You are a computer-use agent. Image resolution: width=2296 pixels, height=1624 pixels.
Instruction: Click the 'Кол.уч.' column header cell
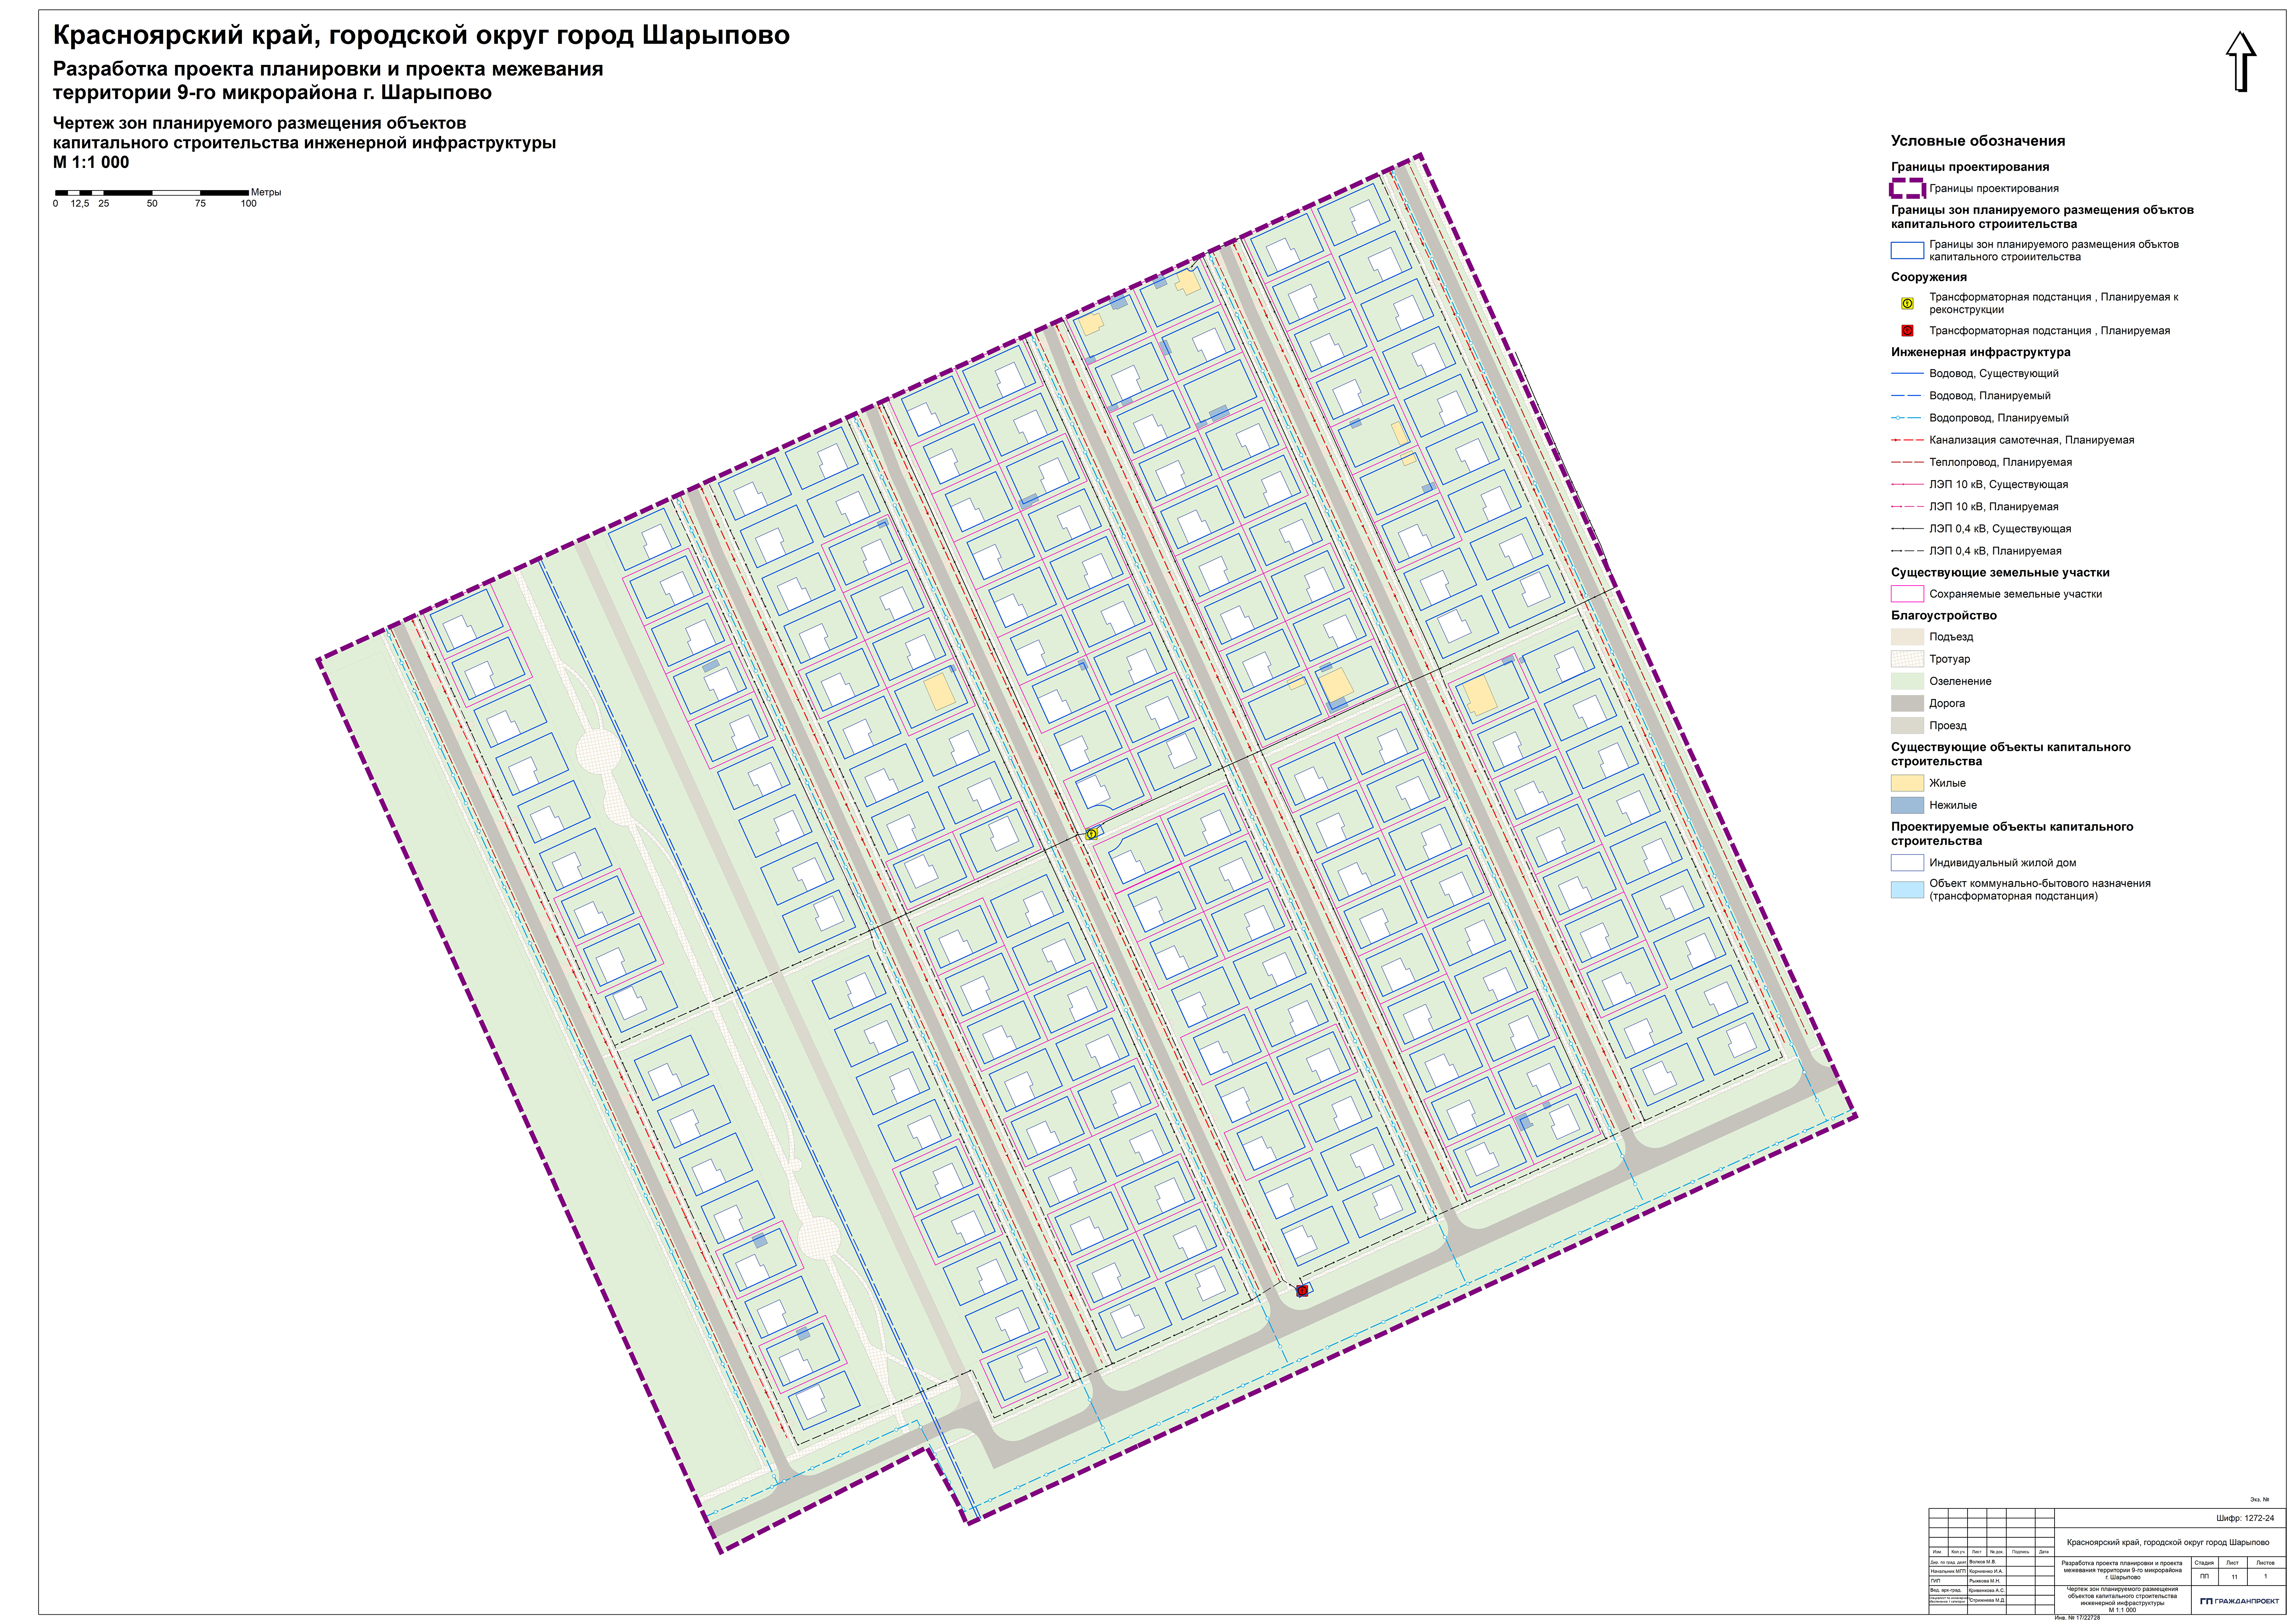click(x=1958, y=1552)
